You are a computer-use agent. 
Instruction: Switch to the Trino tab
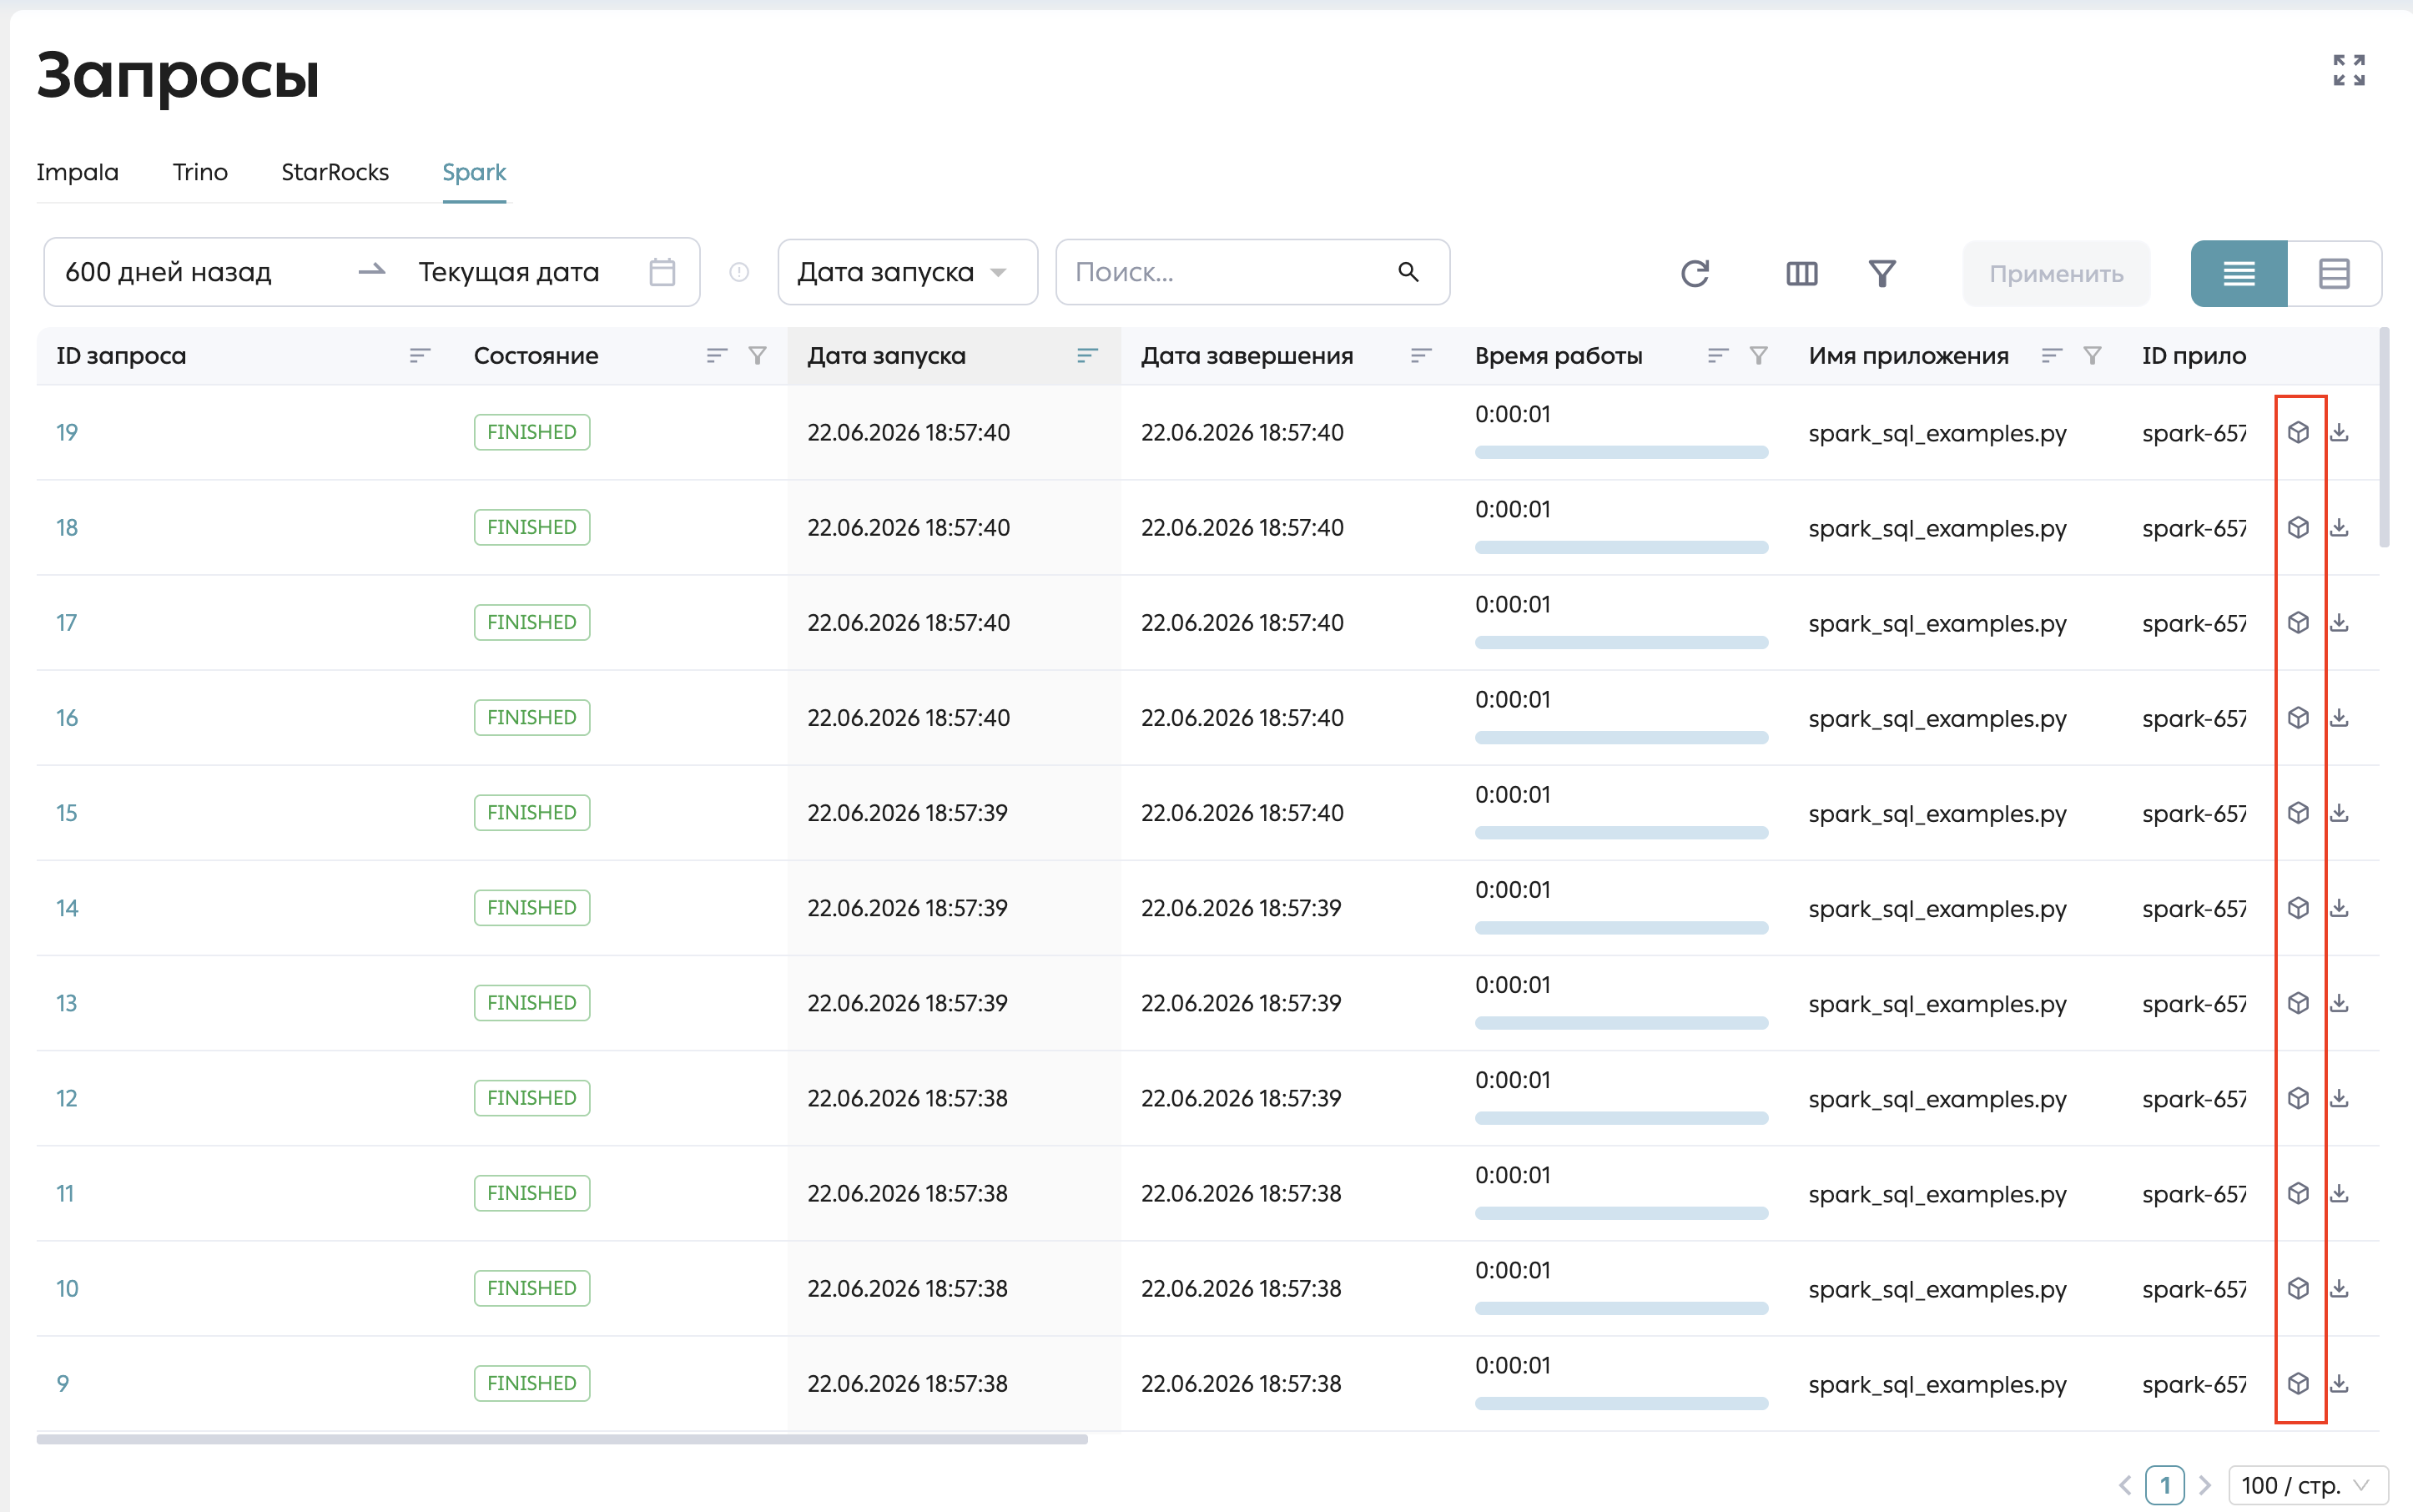(200, 172)
